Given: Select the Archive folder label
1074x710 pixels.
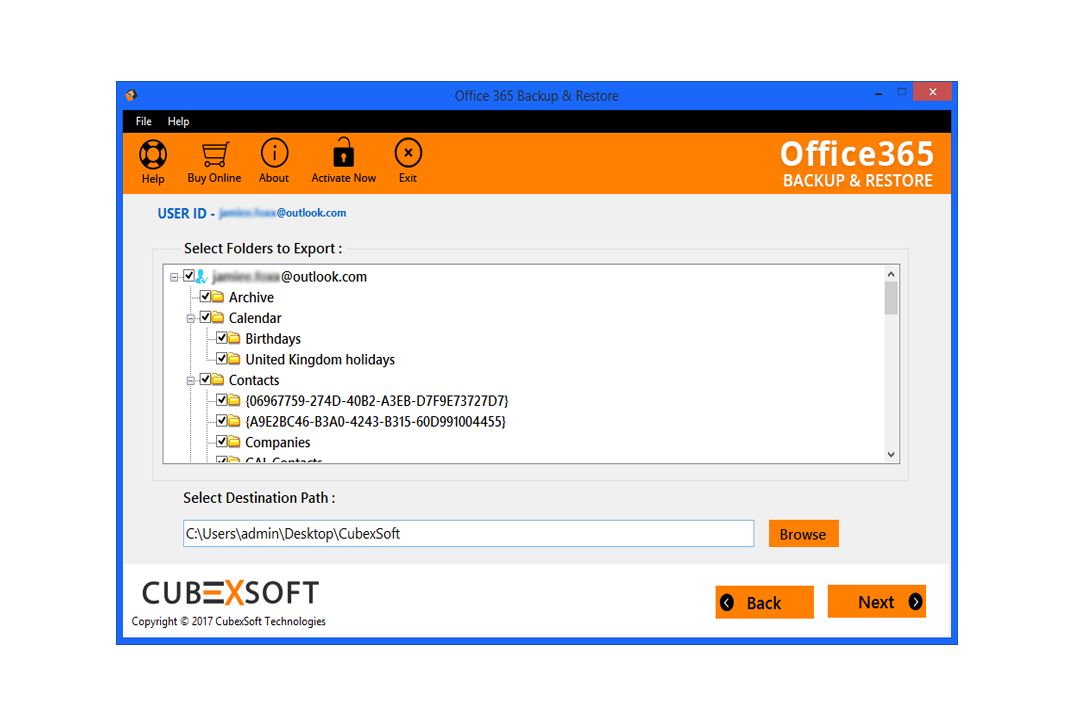Looking at the screenshot, I should coord(251,297).
